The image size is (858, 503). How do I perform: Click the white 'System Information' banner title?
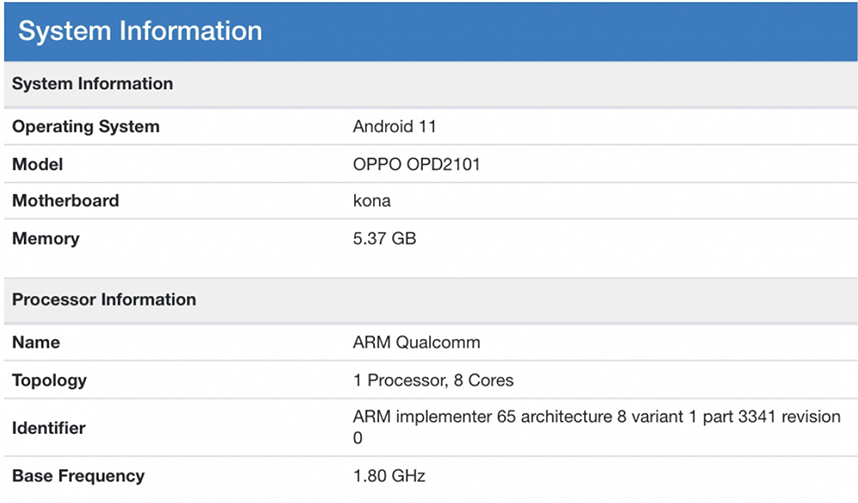(140, 31)
